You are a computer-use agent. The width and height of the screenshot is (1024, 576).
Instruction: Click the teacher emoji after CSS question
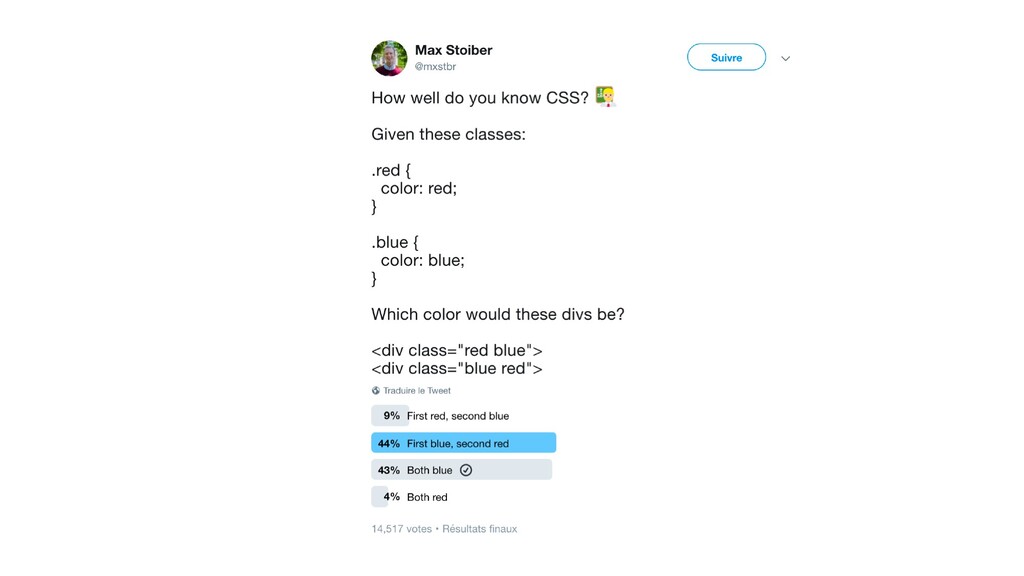605,97
